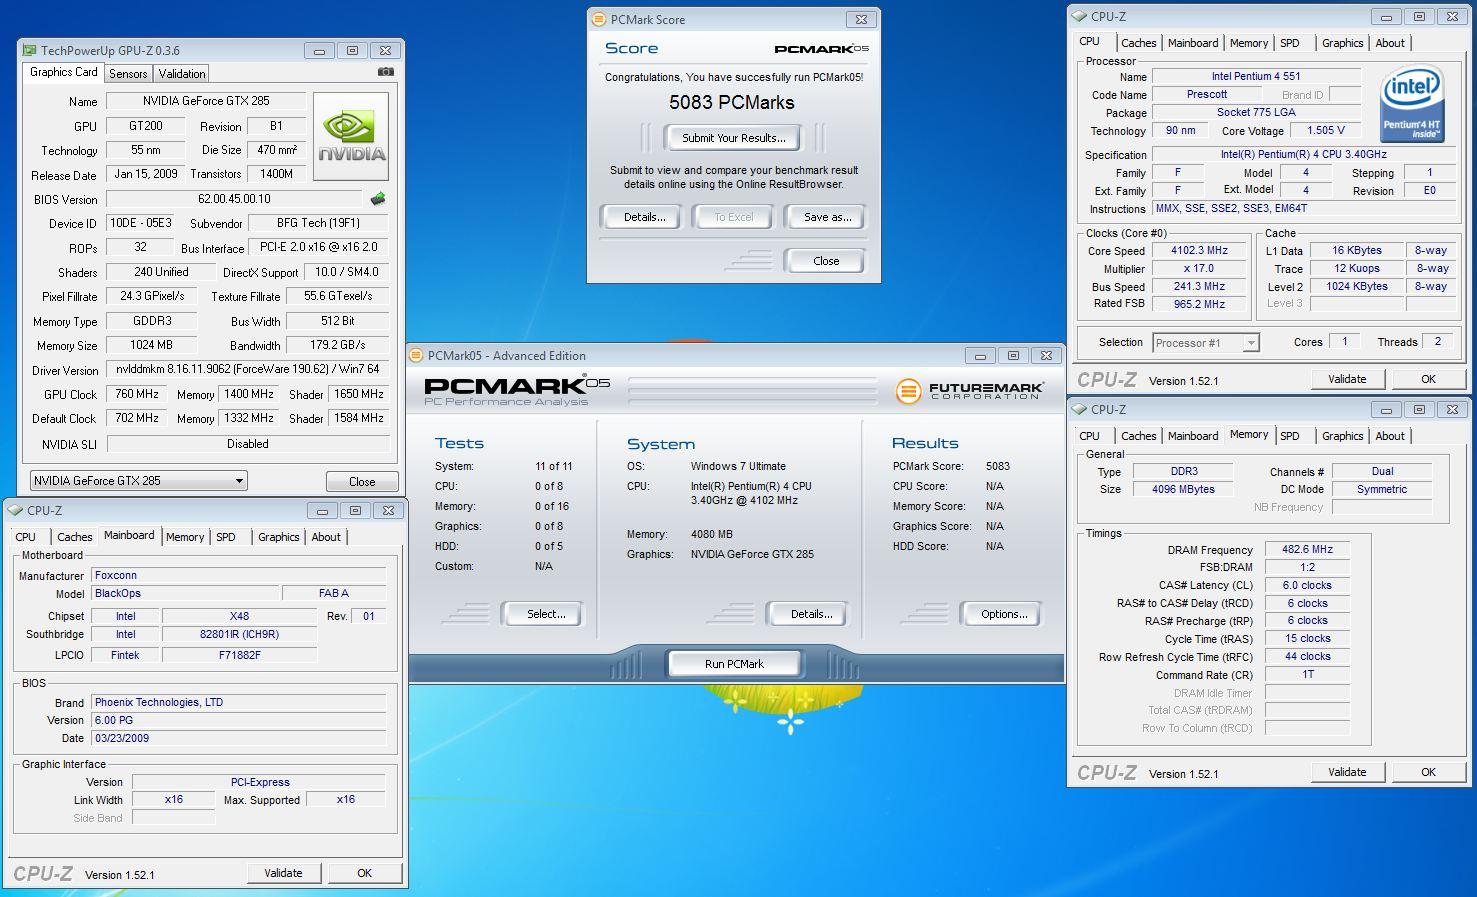Open the GPU selection dropdown in GPU-Z
This screenshot has width=1477, height=897.
(x=139, y=481)
